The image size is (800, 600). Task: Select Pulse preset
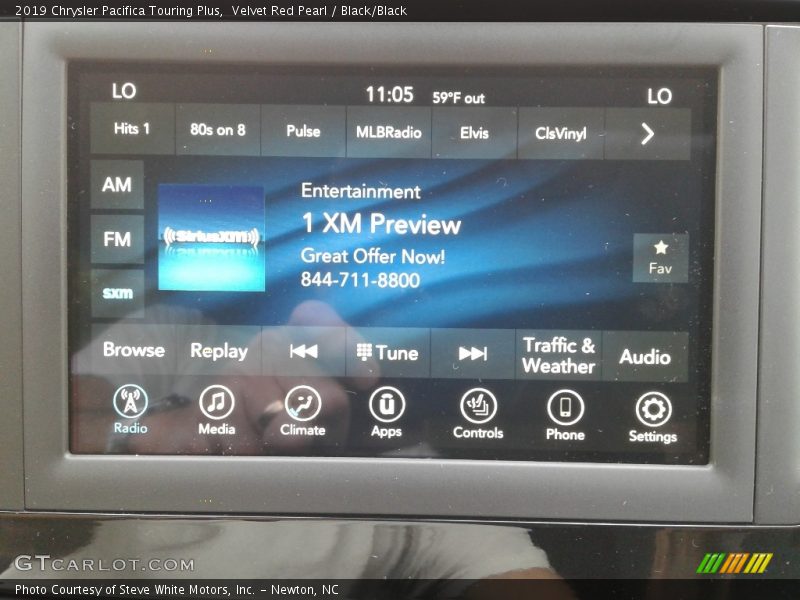click(304, 131)
